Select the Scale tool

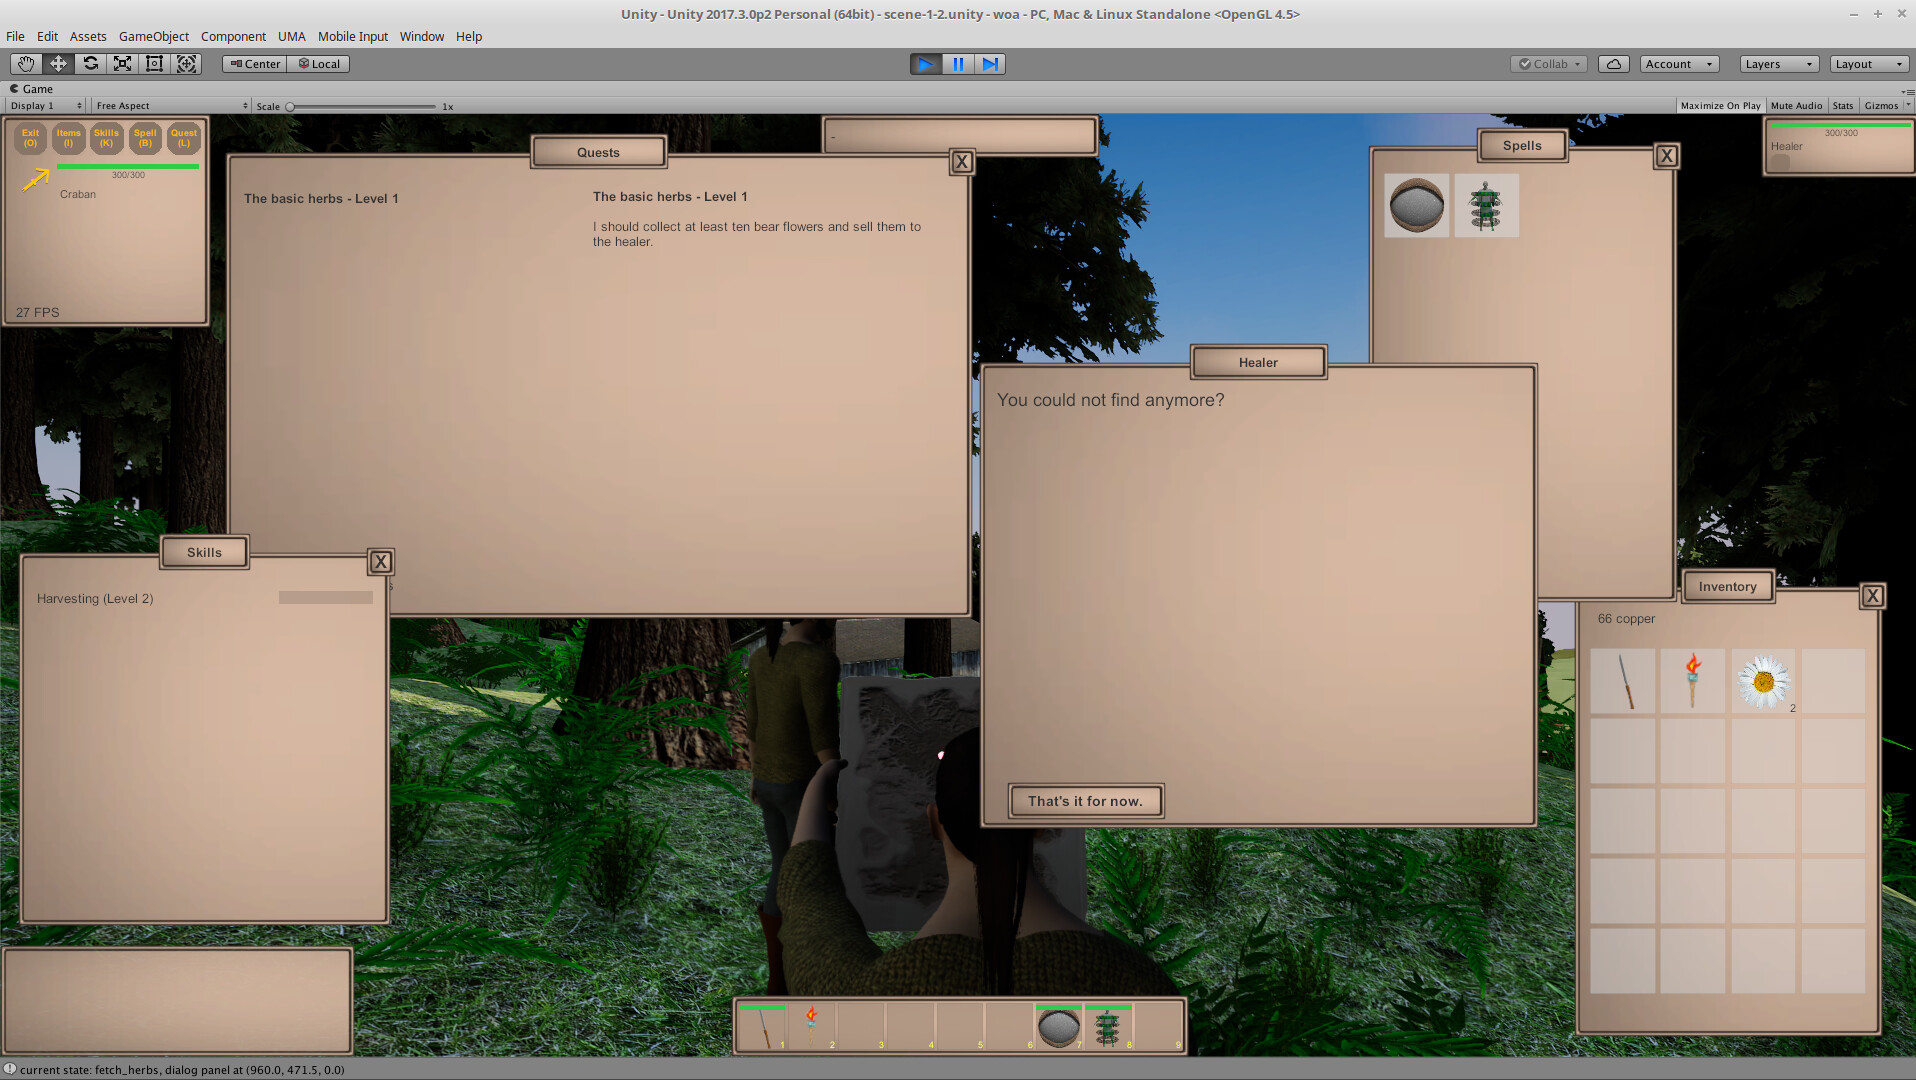122,63
